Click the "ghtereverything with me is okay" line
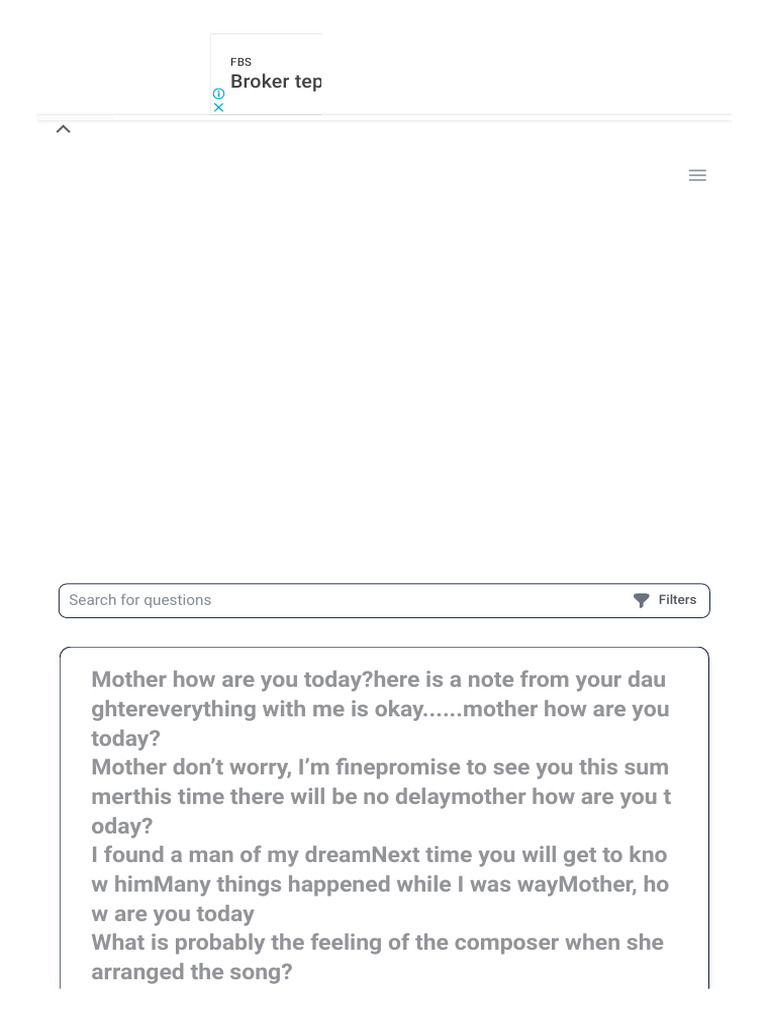This screenshot has width=768, height=1024. pyautogui.click(x=380, y=709)
